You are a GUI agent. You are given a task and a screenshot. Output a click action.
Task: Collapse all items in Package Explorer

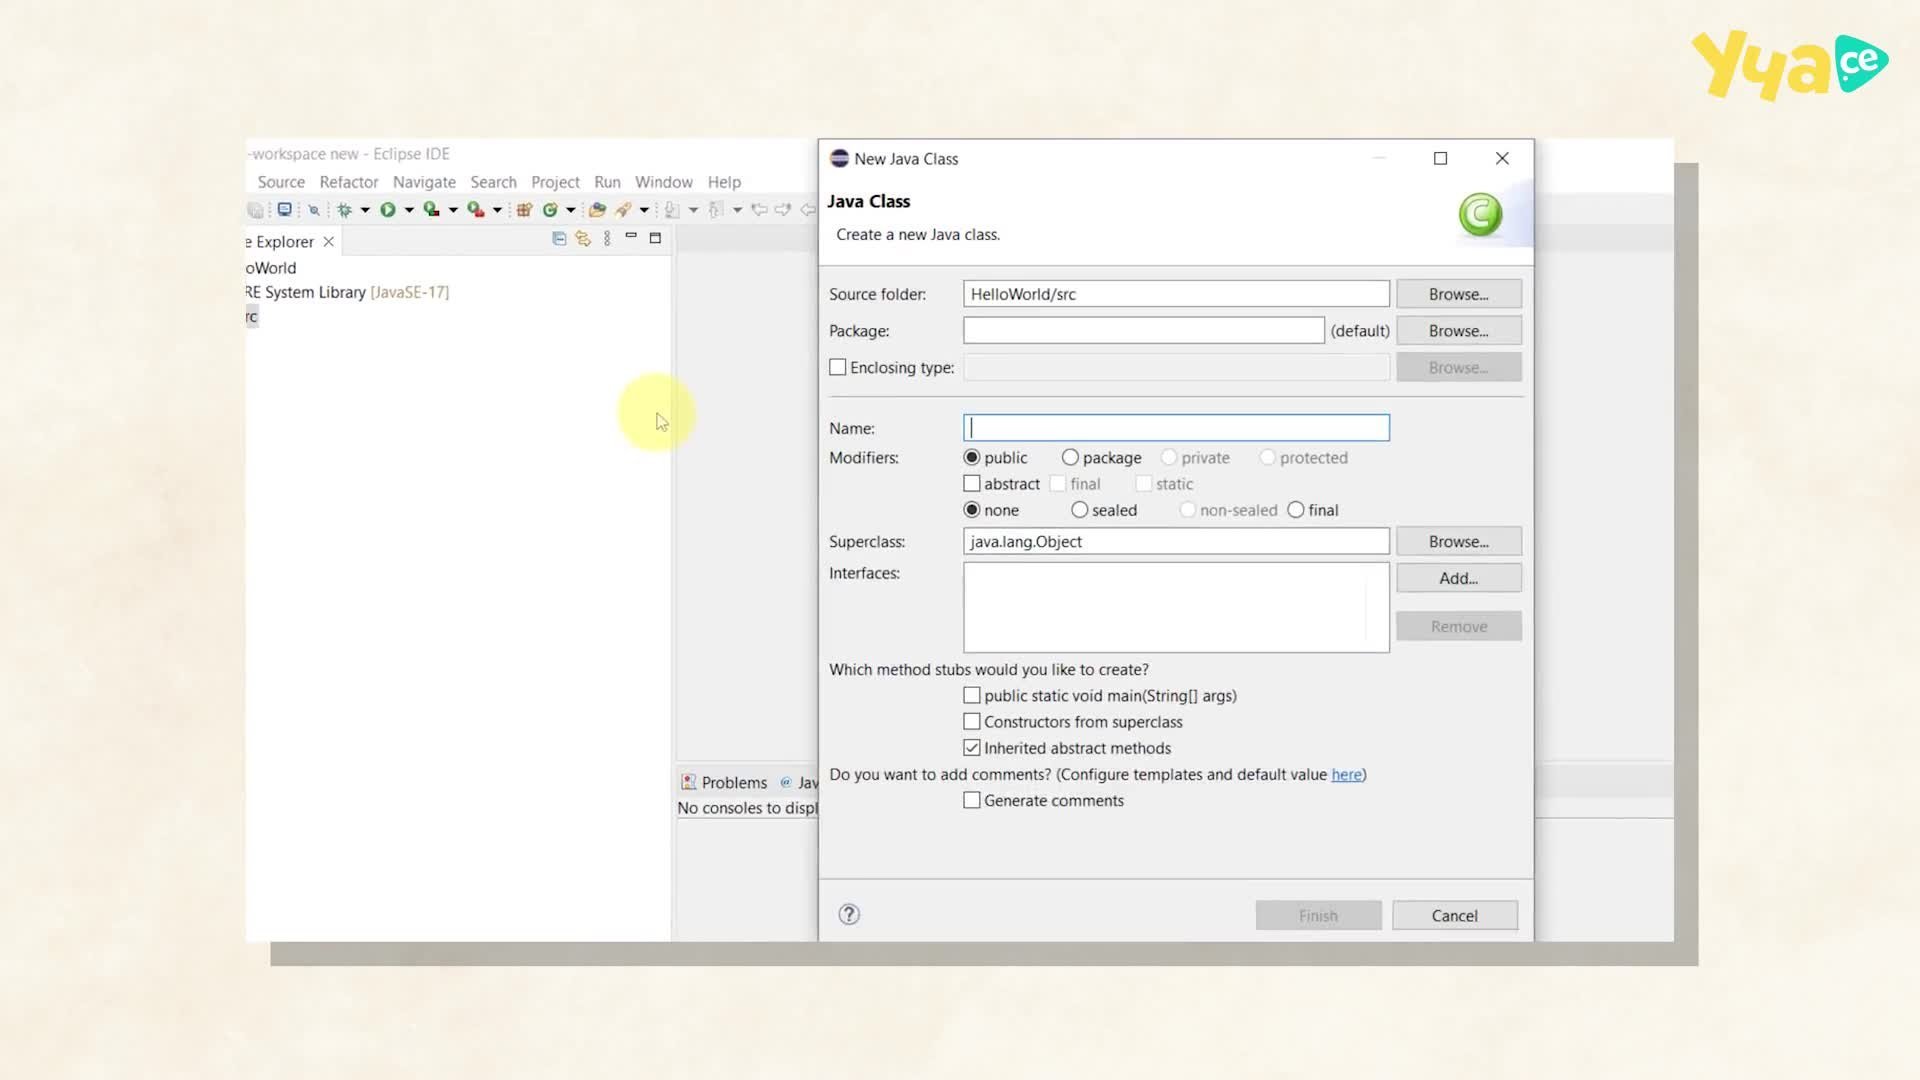tap(559, 238)
